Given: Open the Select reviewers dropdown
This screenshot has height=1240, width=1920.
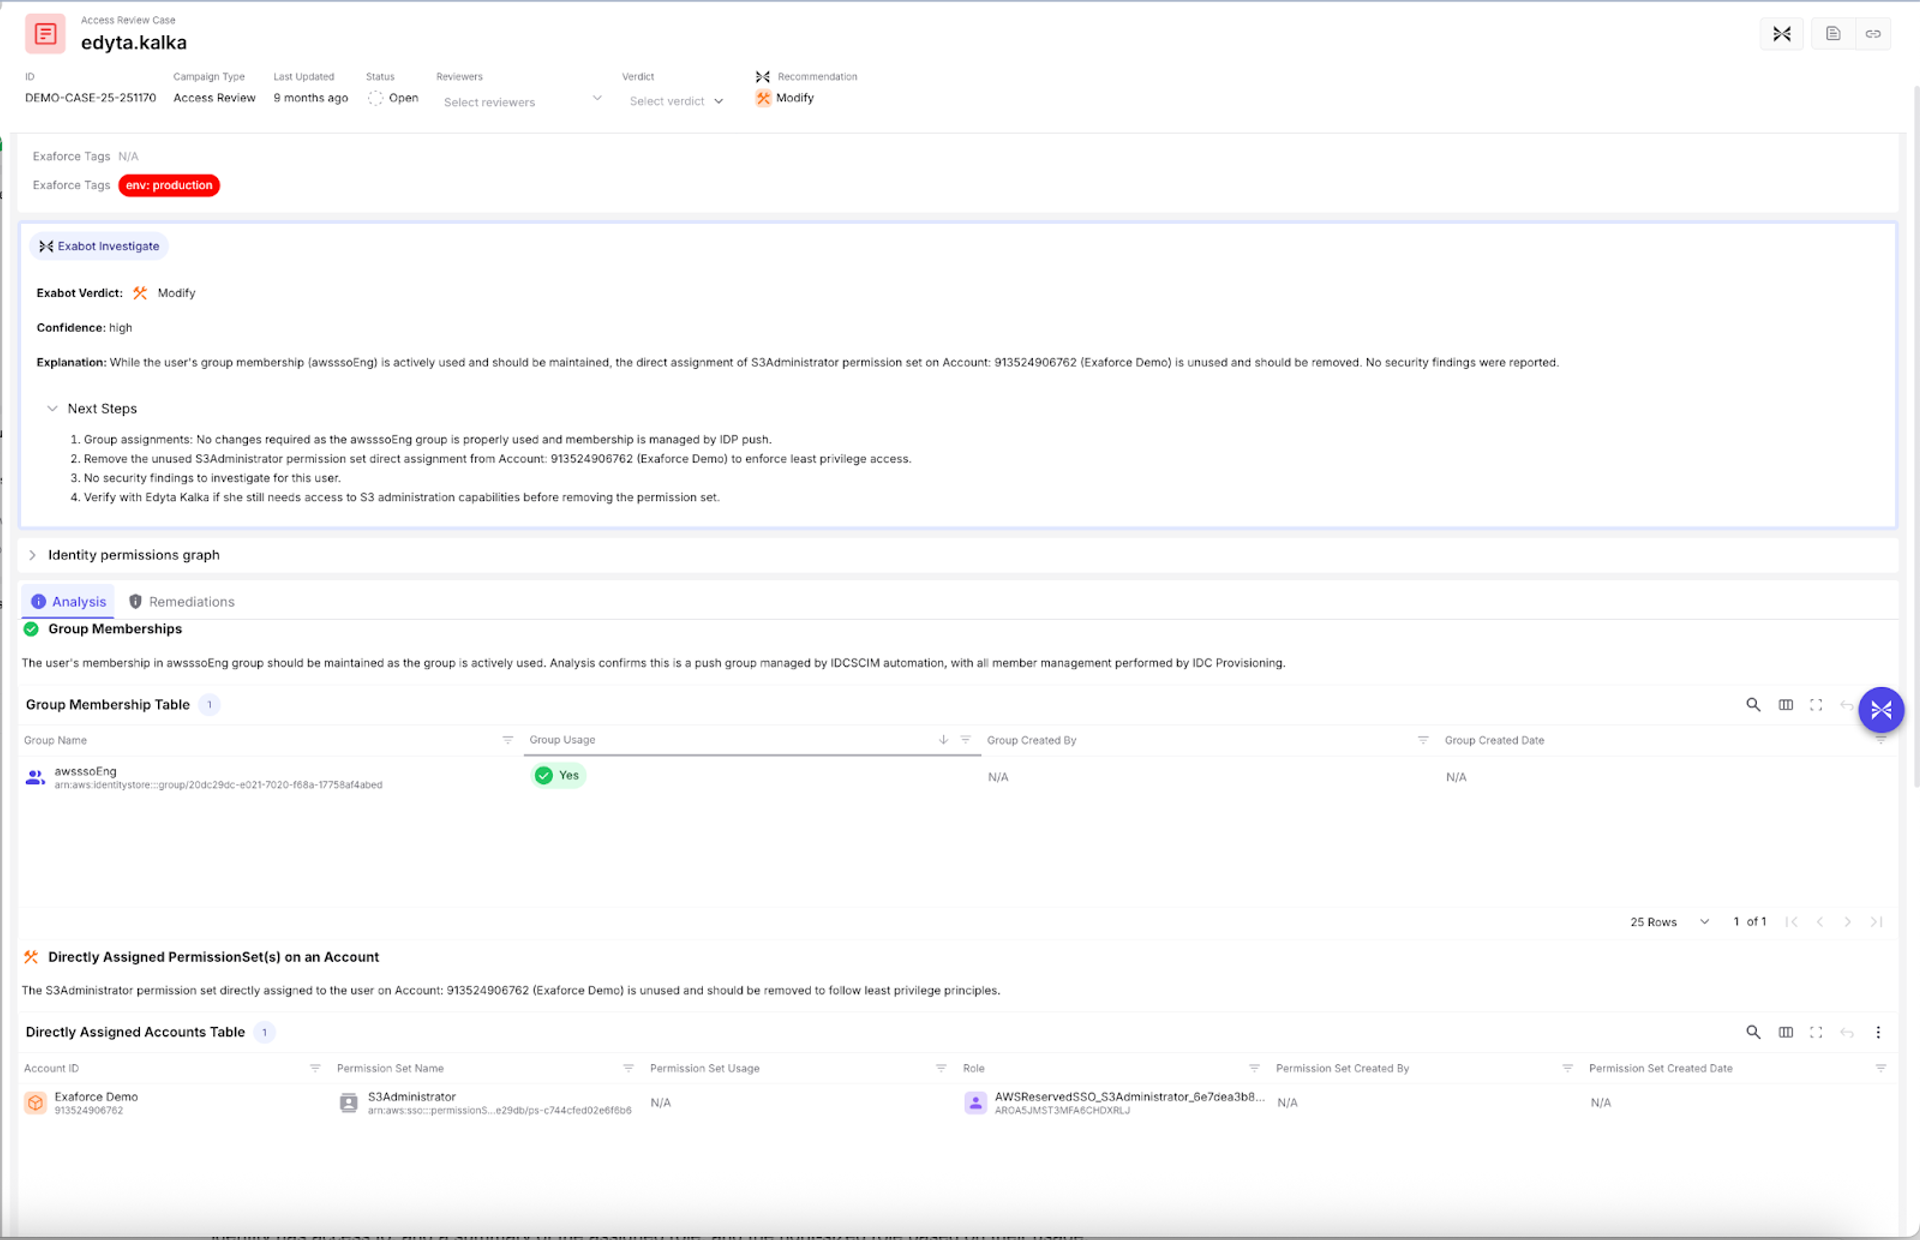Looking at the screenshot, I should [x=522, y=101].
